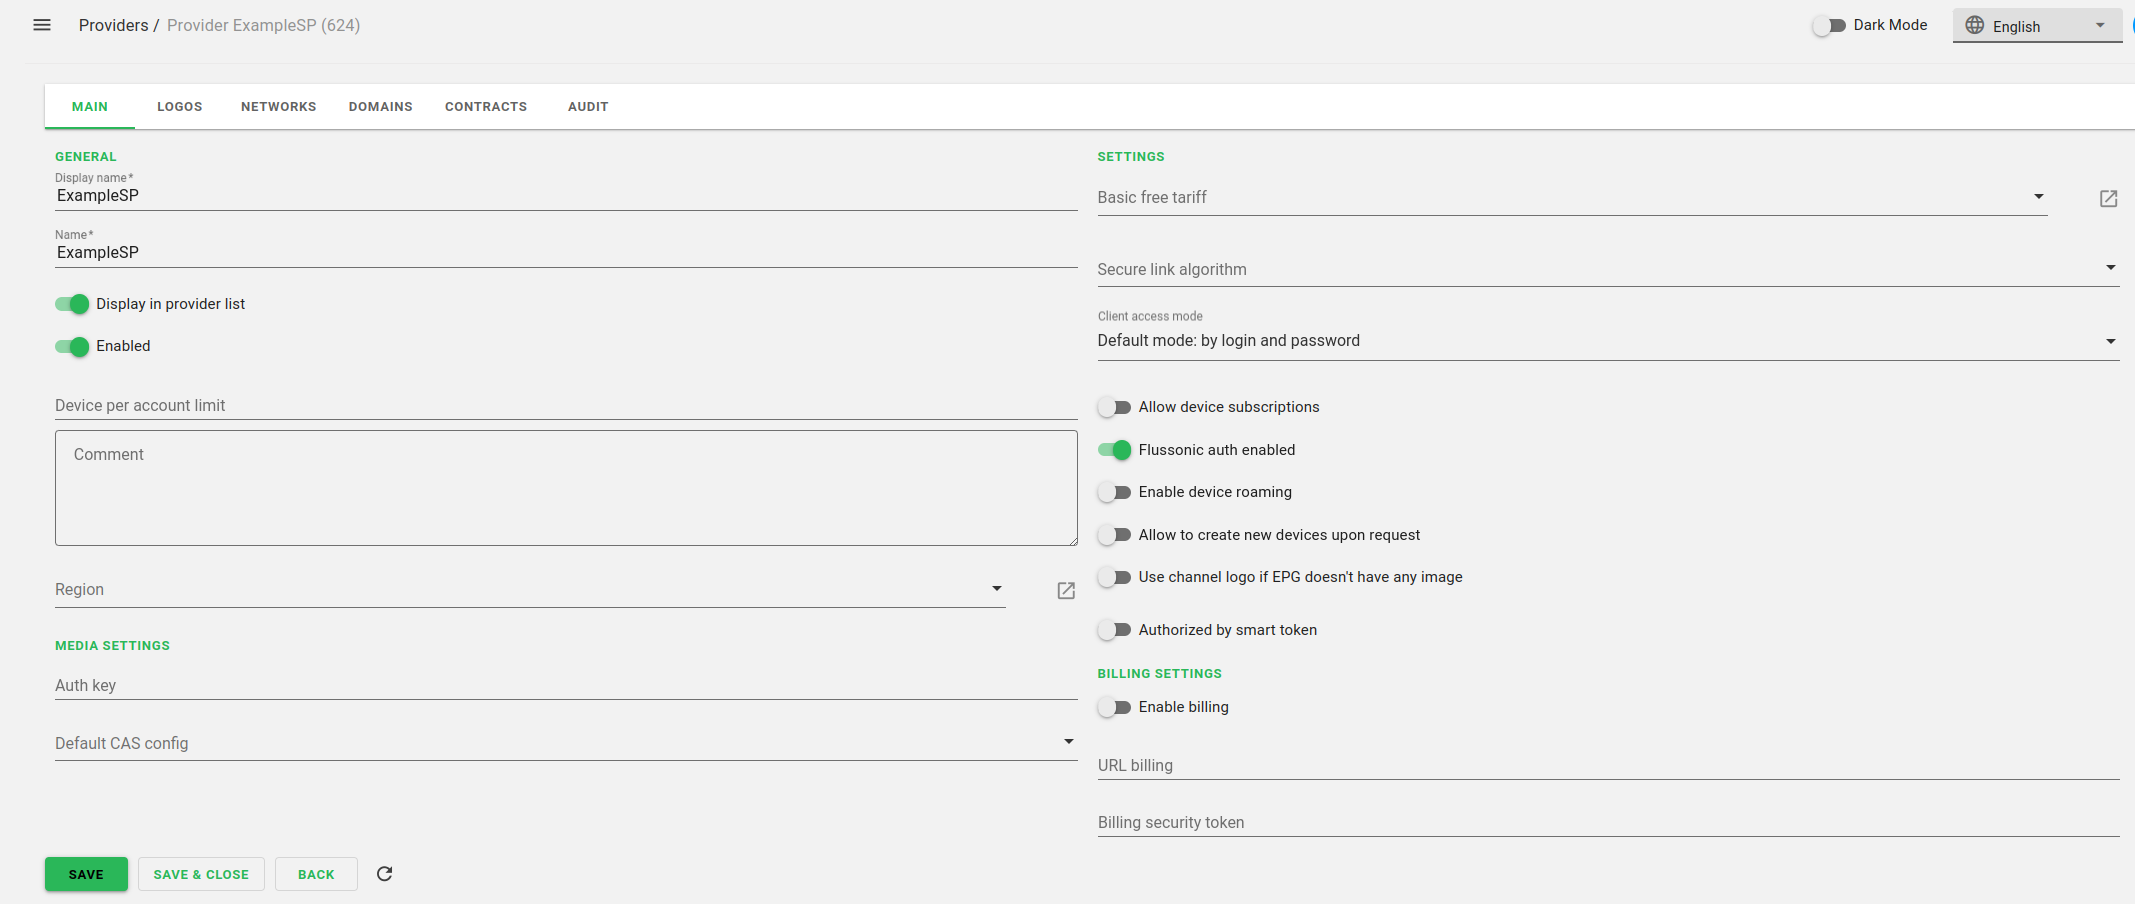2135x904 pixels.
Task: Open Region external link icon
Action: coord(1066,591)
